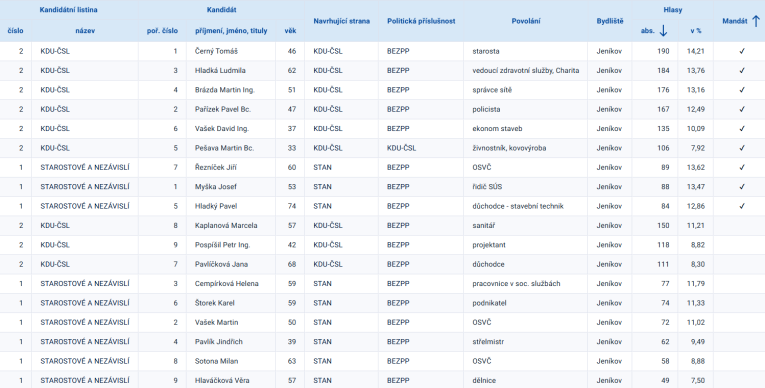The height and width of the screenshot is (388, 765).
Task: Click the occupation 'živnostník, kovovýroba'
Action: pos(509,148)
